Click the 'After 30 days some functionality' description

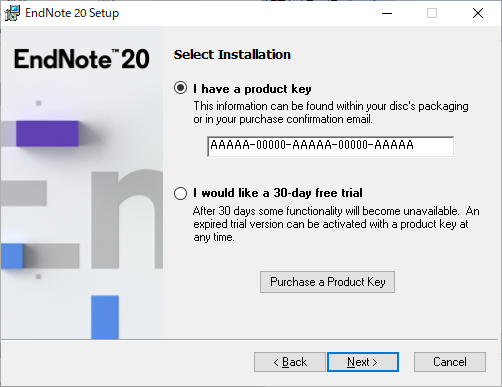click(336, 224)
